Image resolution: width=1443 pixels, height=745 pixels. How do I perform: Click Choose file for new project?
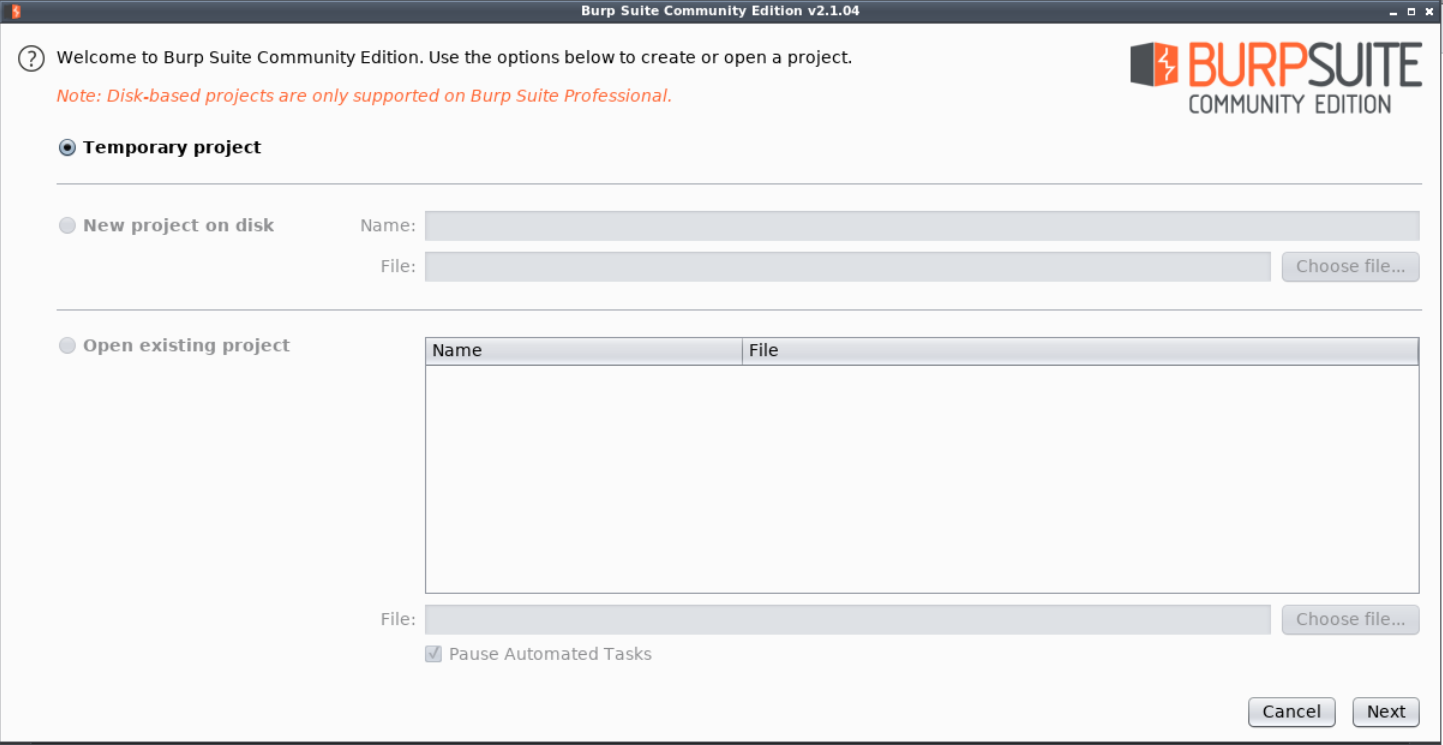coord(1350,266)
